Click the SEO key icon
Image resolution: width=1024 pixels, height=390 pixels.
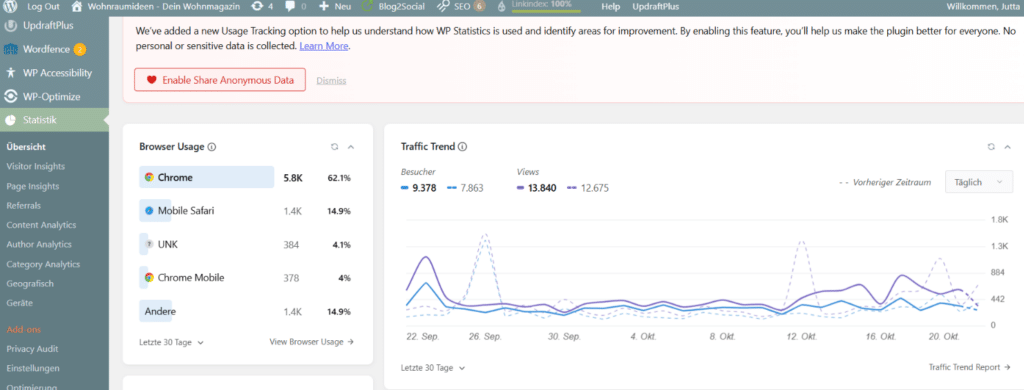point(443,7)
